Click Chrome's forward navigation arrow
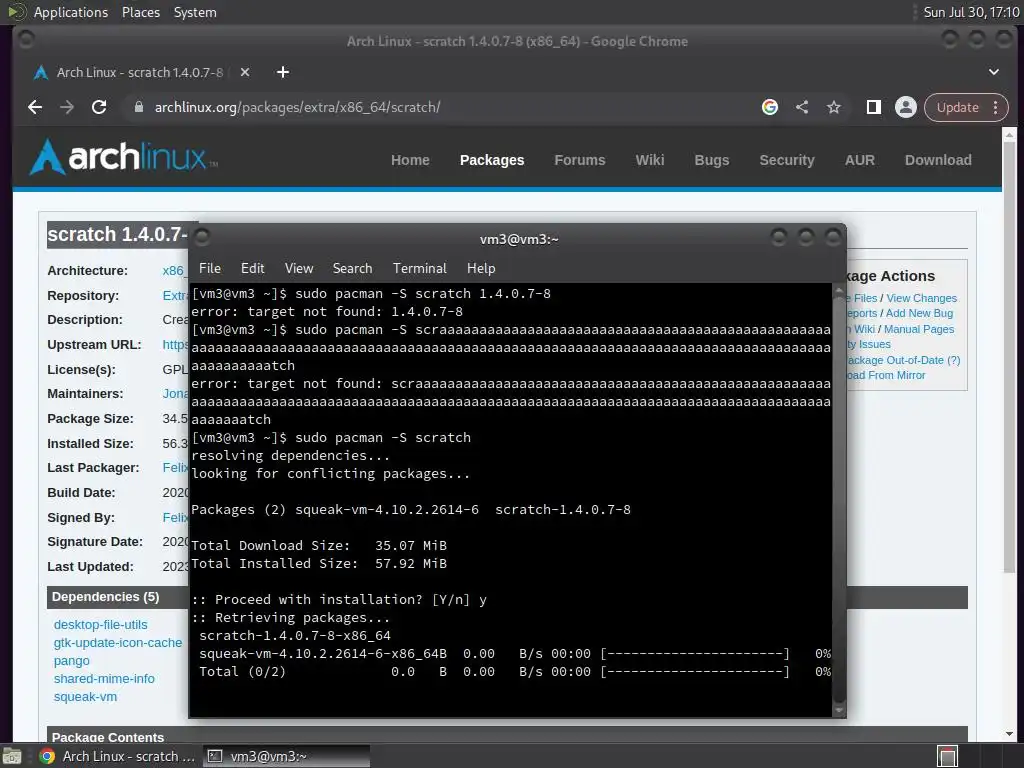The image size is (1024, 768). click(67, 107)
